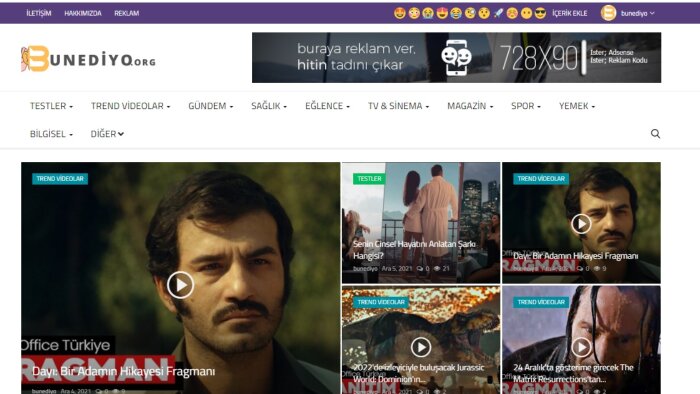This screenshot has height=394, width=700.
Task: Open bunediyo account dropdown
Action: tap(638, 13)
